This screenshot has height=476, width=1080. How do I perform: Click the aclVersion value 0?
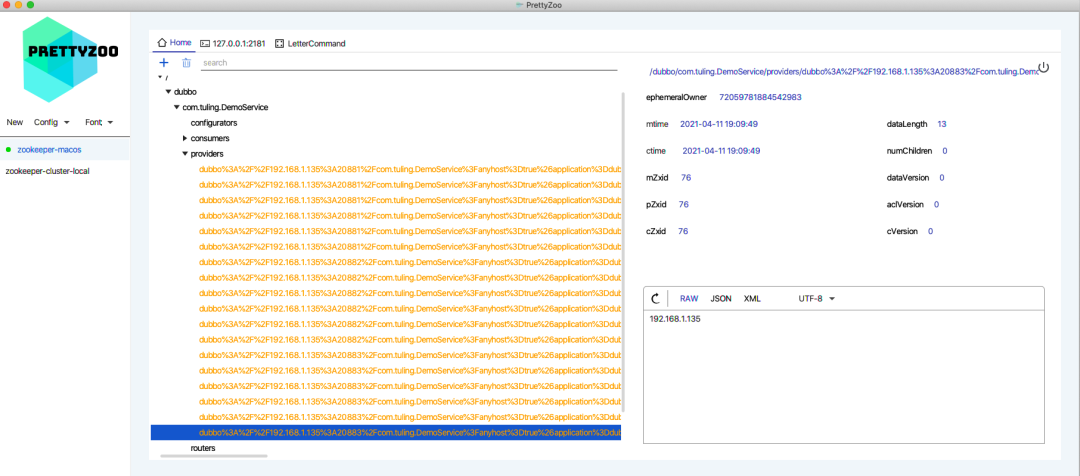936,204
